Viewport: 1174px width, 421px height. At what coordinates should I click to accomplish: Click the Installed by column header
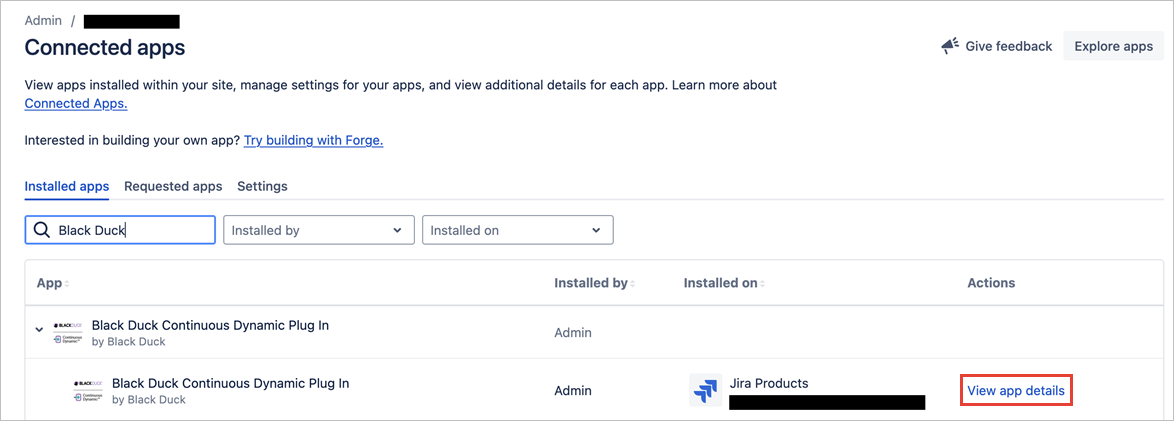pyautogui.click(x=591, y=283)
